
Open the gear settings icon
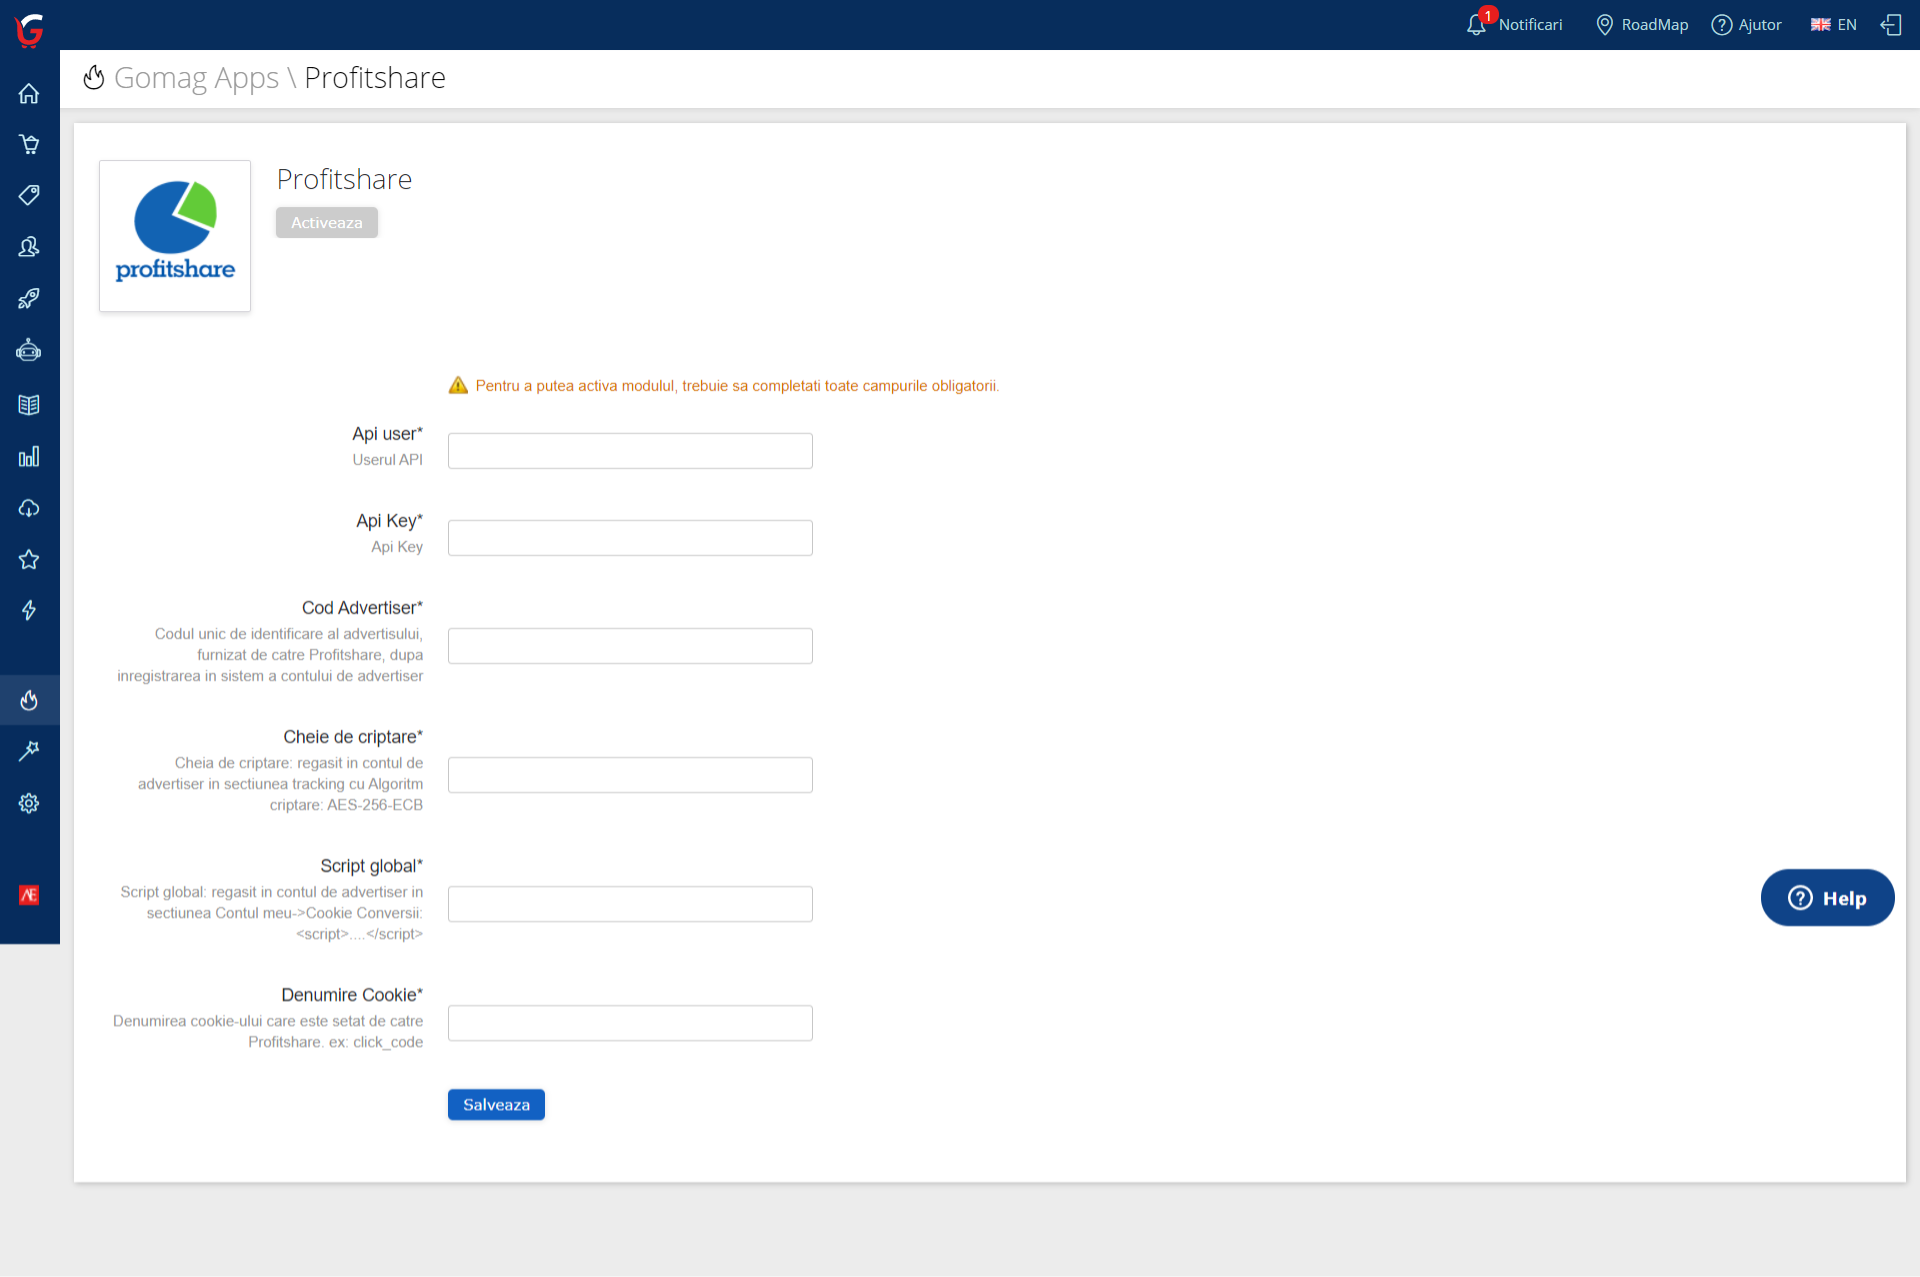coord(29,803)
